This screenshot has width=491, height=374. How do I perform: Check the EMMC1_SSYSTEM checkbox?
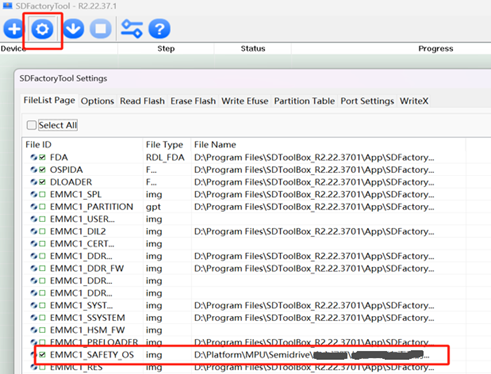click(x=42, y=318)
